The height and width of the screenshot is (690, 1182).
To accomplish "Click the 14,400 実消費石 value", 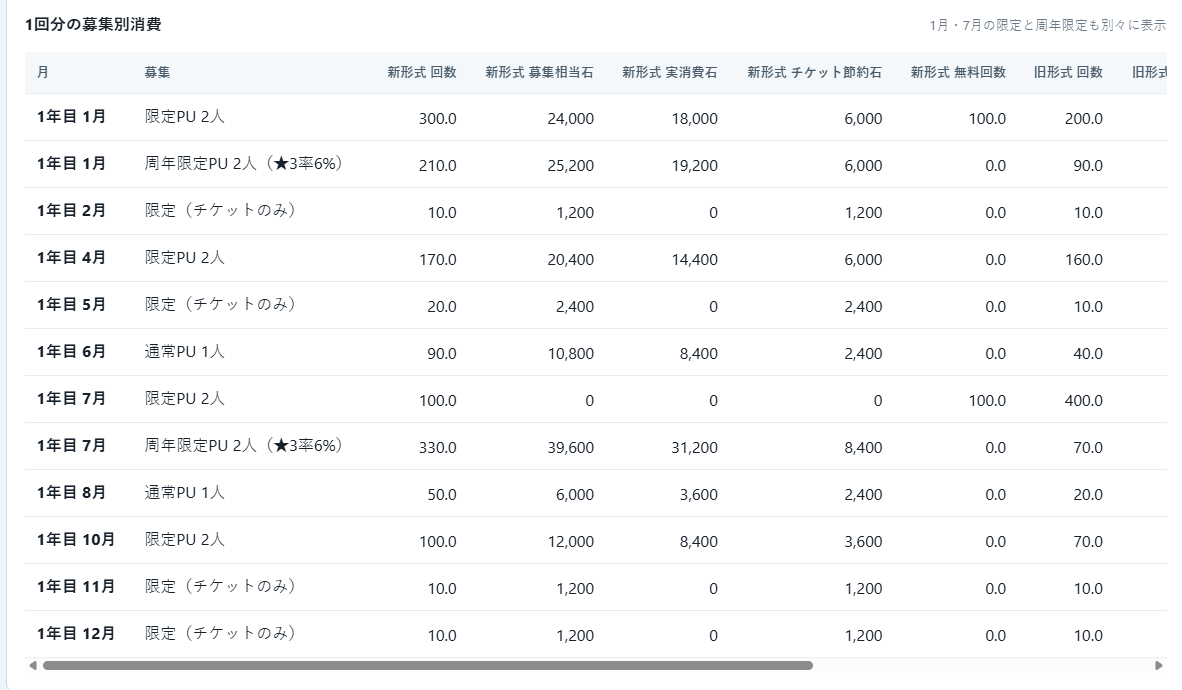I will tap(694, 260).
